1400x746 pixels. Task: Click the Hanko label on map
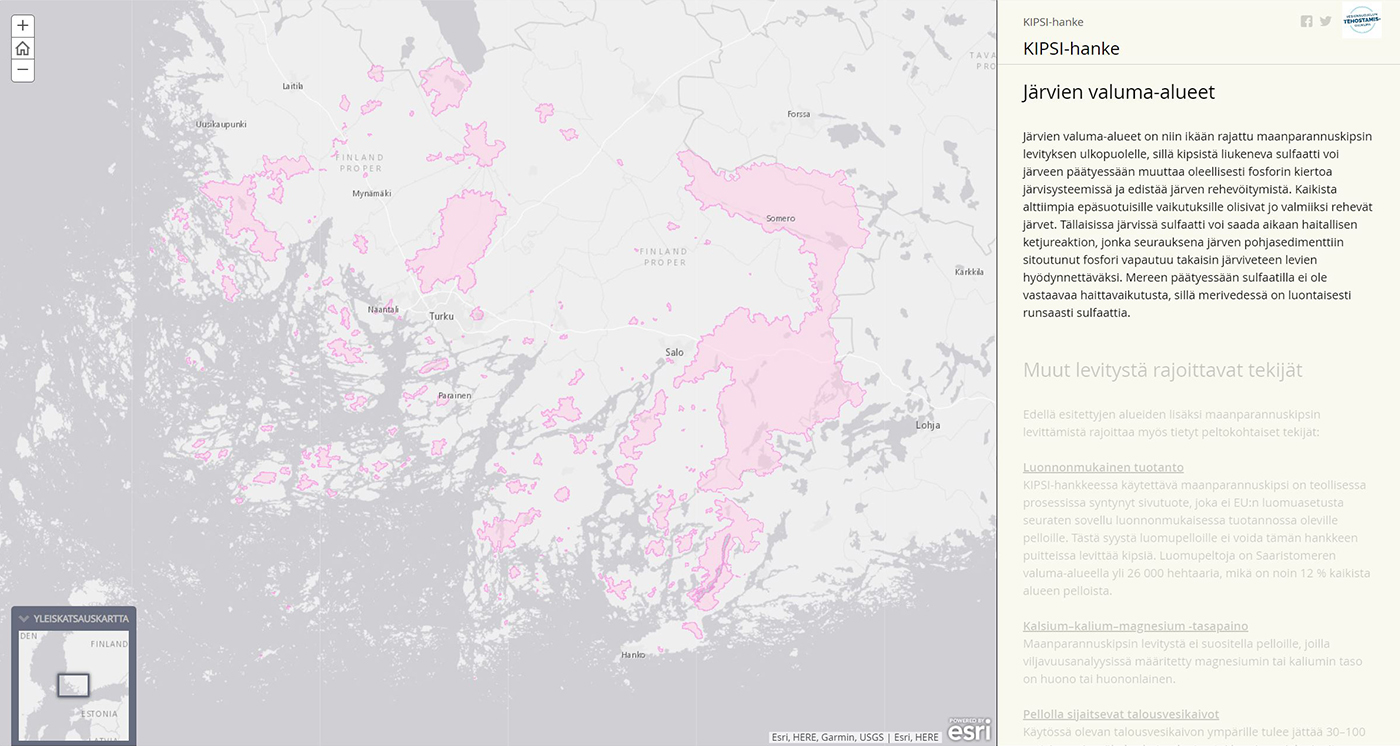coord(633,655)
